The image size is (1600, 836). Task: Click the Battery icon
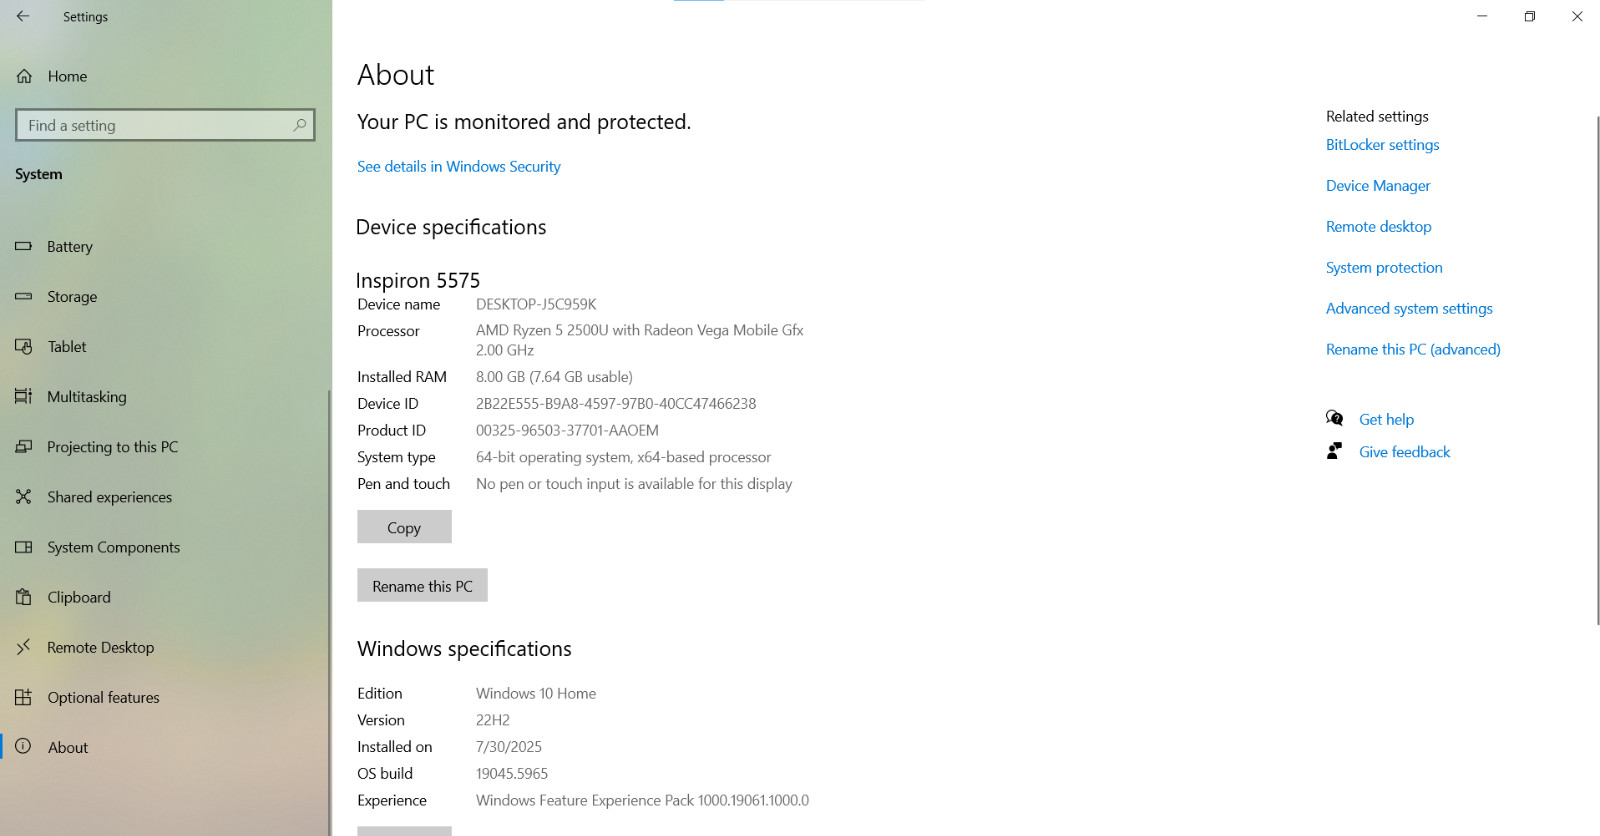pos(23,246)
